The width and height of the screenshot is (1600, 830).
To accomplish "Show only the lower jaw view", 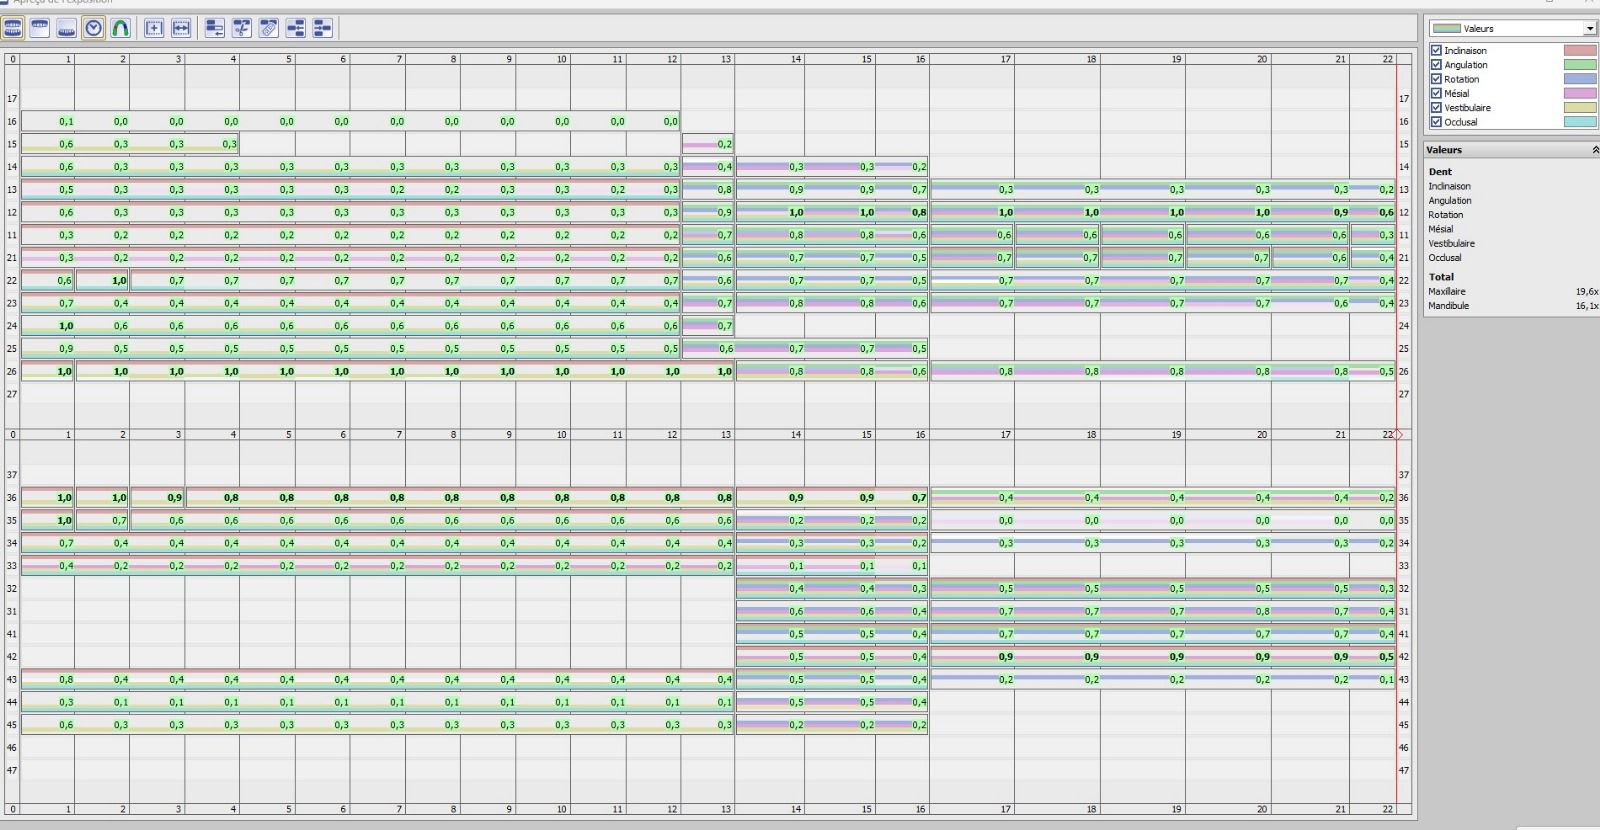I will pos(67,28).
